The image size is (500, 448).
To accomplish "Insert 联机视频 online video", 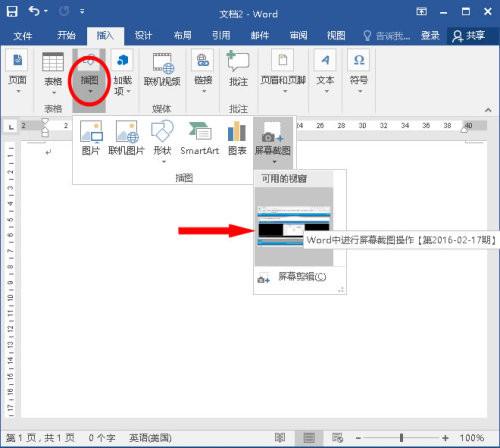I will pyautogui.click(x=162, y=70).
